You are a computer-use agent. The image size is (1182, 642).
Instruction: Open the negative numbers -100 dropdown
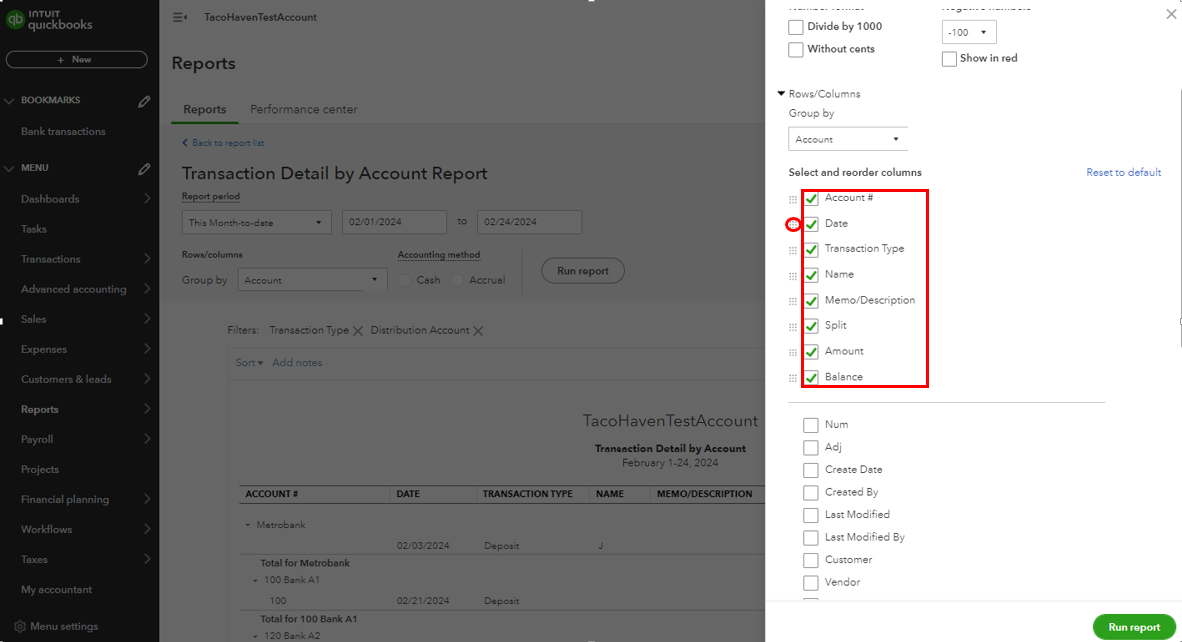pyautogui.click(x=969, y=32)
